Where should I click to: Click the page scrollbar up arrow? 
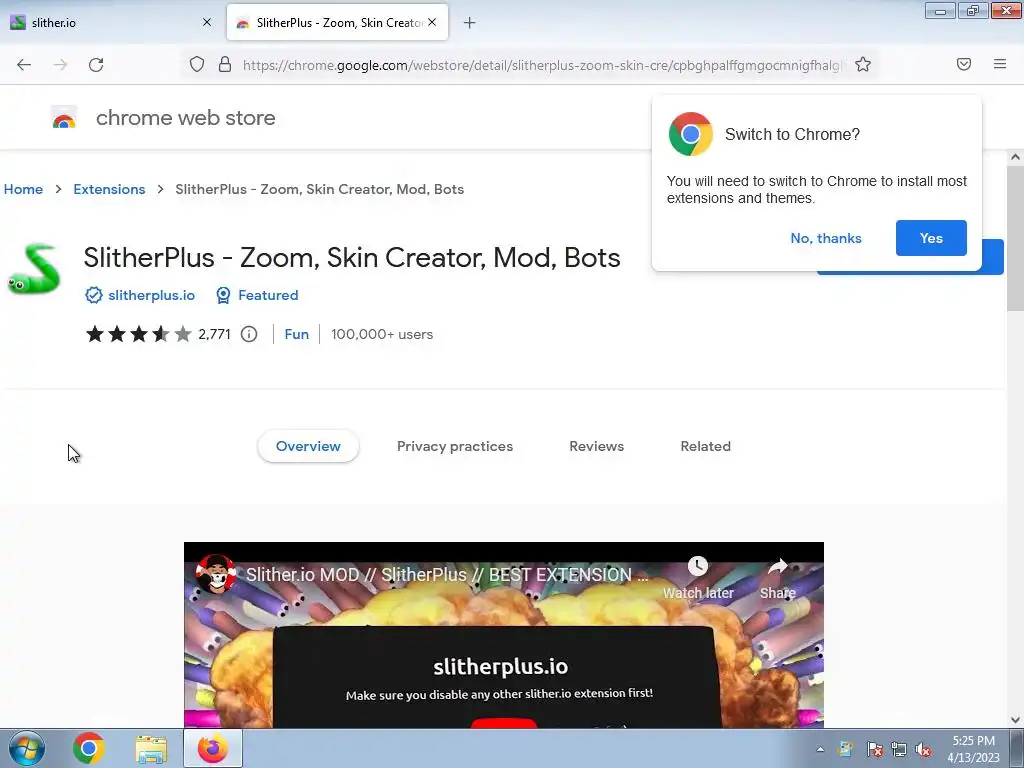click(x=1015, y=157)
